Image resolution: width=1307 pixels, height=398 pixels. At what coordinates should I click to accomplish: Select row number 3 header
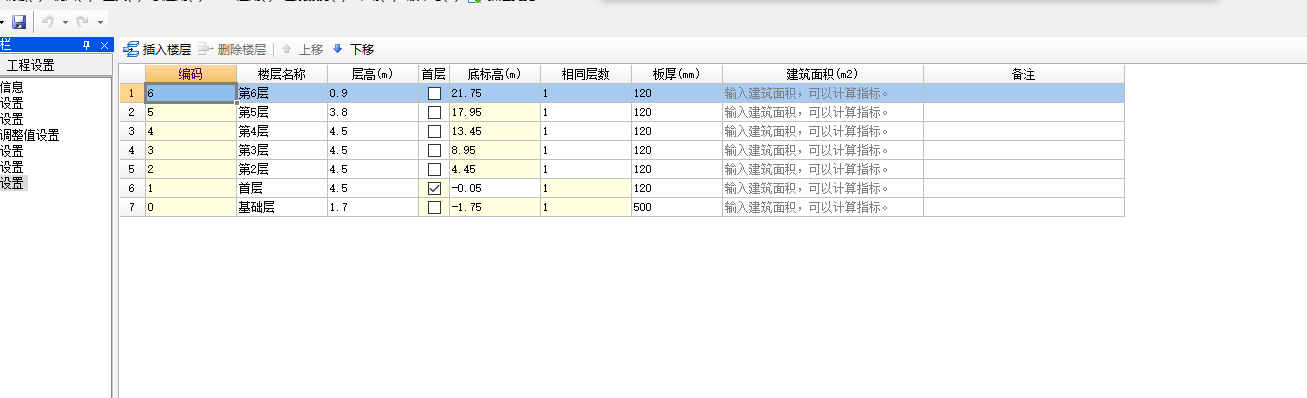132,131
